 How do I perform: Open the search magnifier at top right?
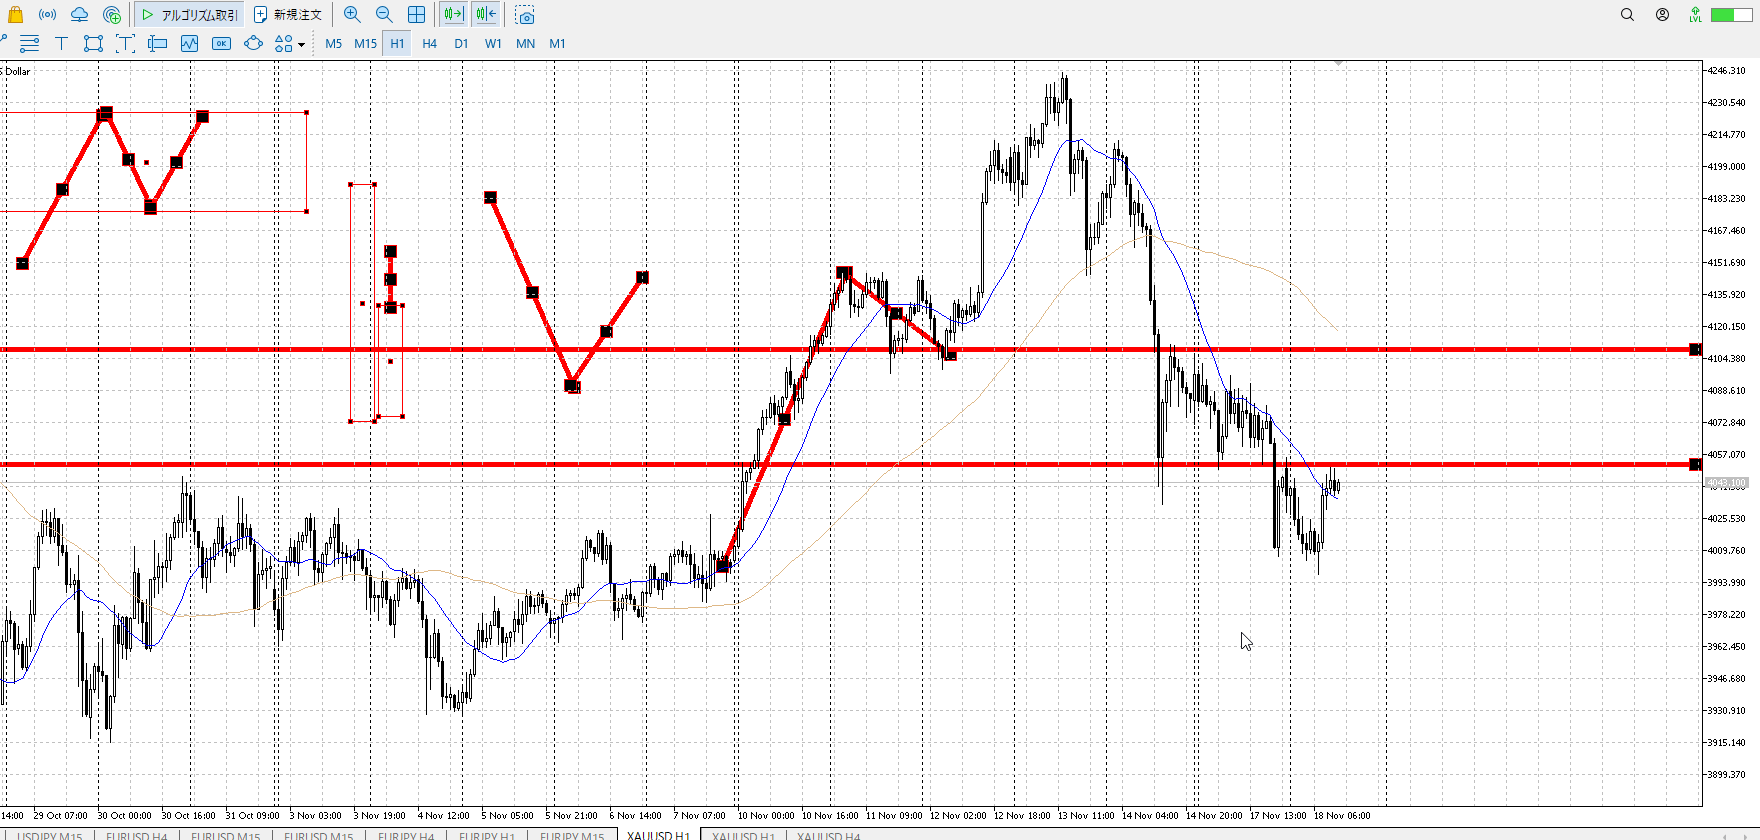coord(1627,15)
